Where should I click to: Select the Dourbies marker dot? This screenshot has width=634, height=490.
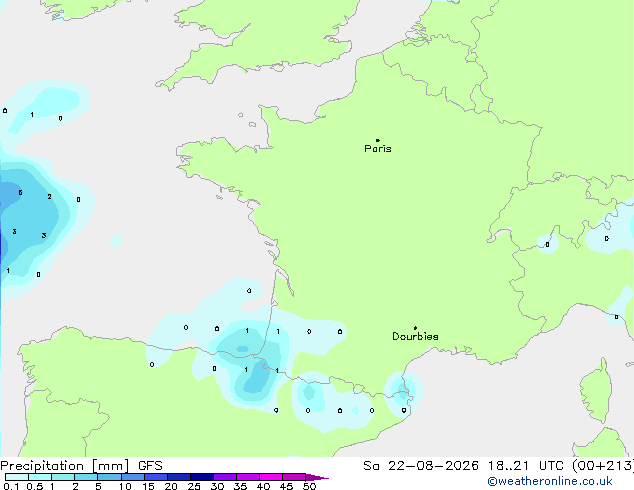(415, 328)
